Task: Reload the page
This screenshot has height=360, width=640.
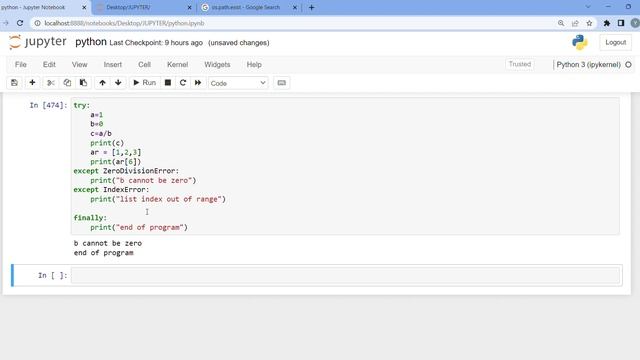Action: pyautogui.click(x=20, y=23)
